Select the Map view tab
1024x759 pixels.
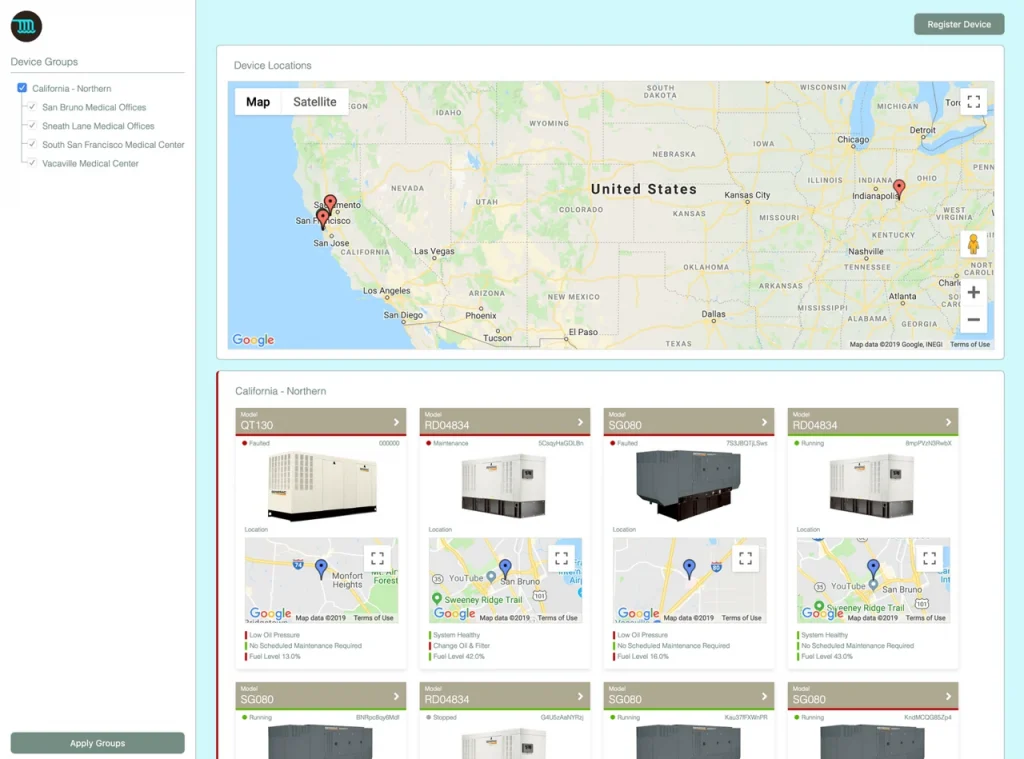258,102
